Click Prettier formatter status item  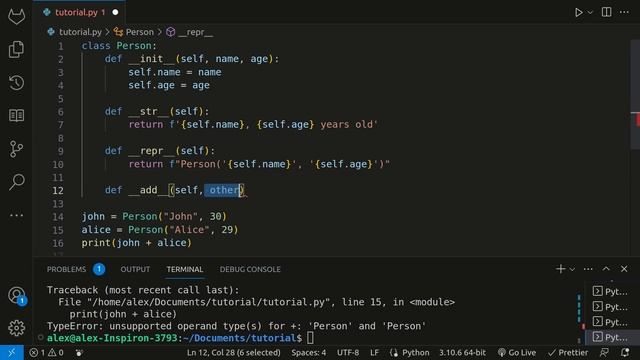568,352
